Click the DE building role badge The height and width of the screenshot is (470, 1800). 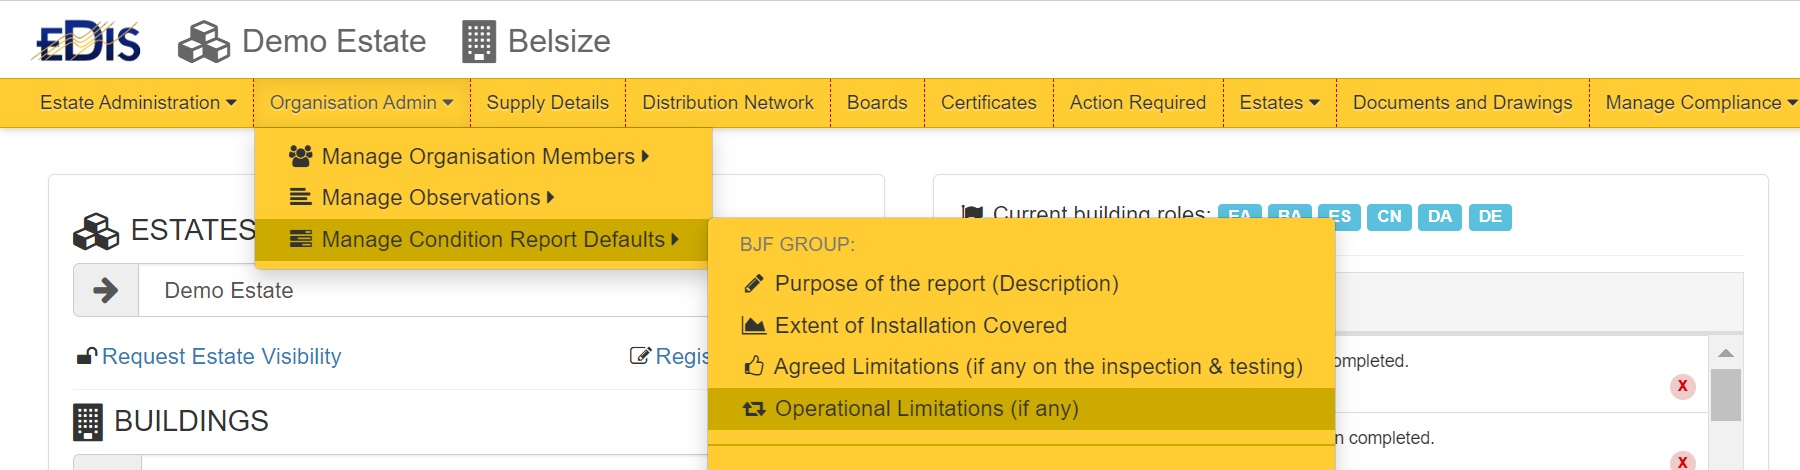1489,217
